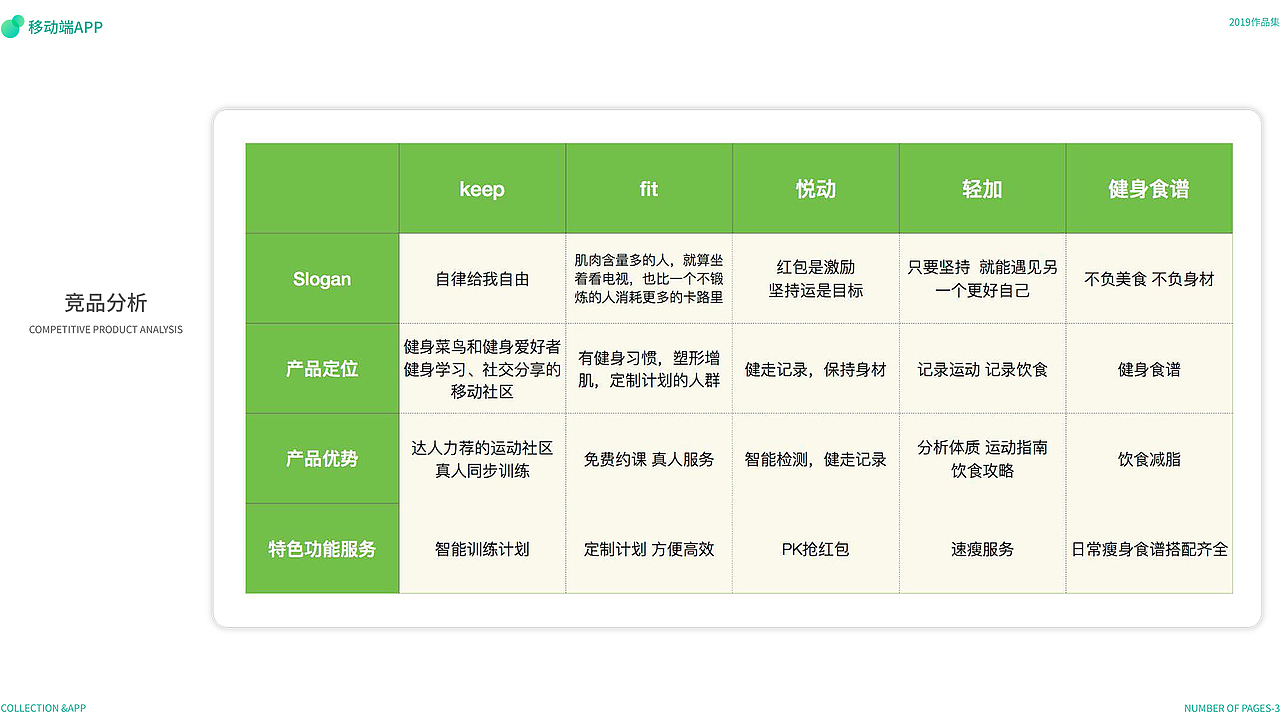Click the 自律给我自由 cell
Screen dimensions: 1280x720
pyautogui.click(x=482, y=279)
